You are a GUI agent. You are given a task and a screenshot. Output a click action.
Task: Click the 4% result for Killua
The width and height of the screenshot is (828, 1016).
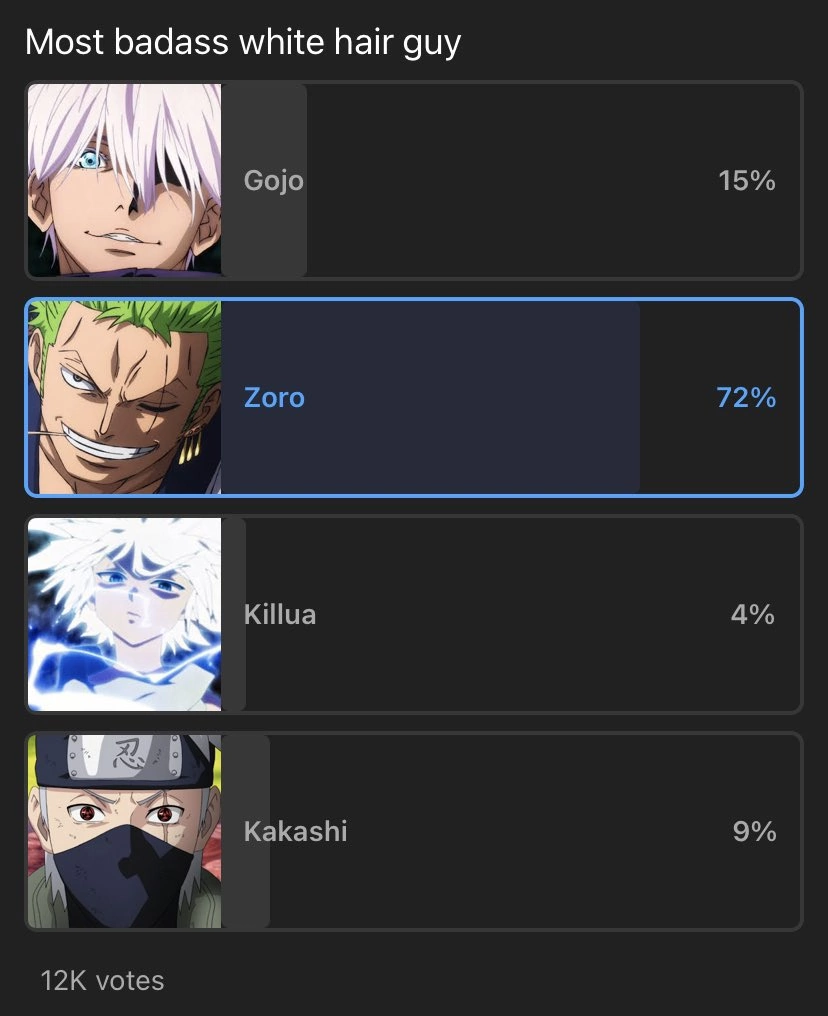point(753,614)
